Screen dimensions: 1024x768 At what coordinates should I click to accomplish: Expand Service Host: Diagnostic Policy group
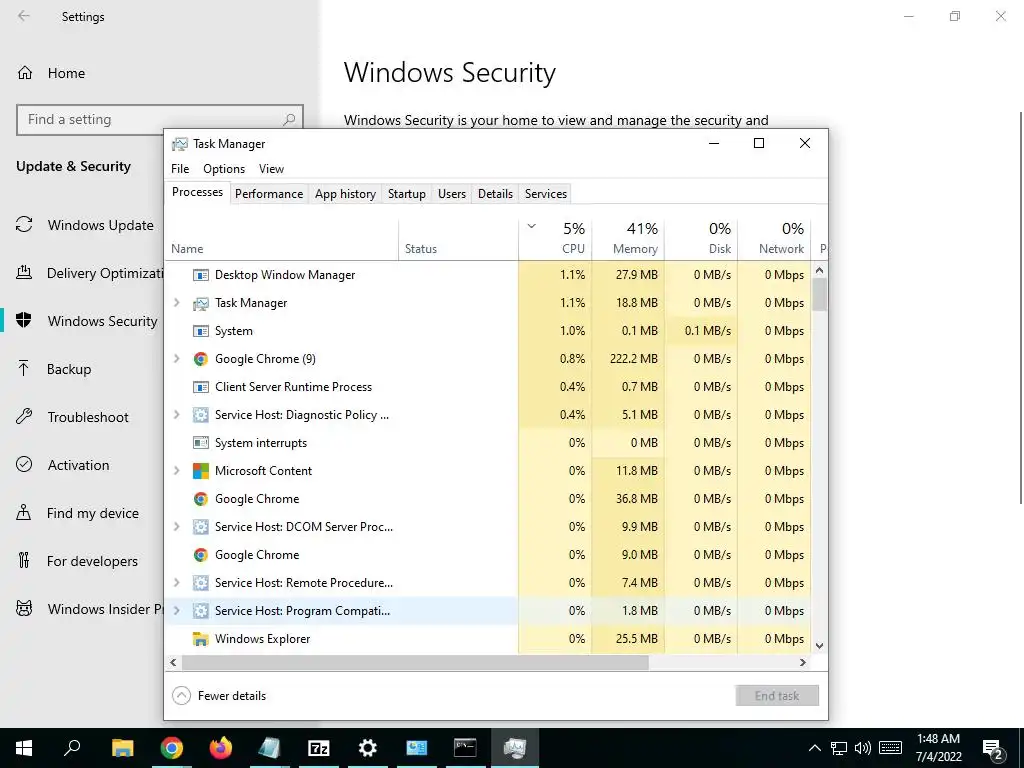(x=176, y=415)
